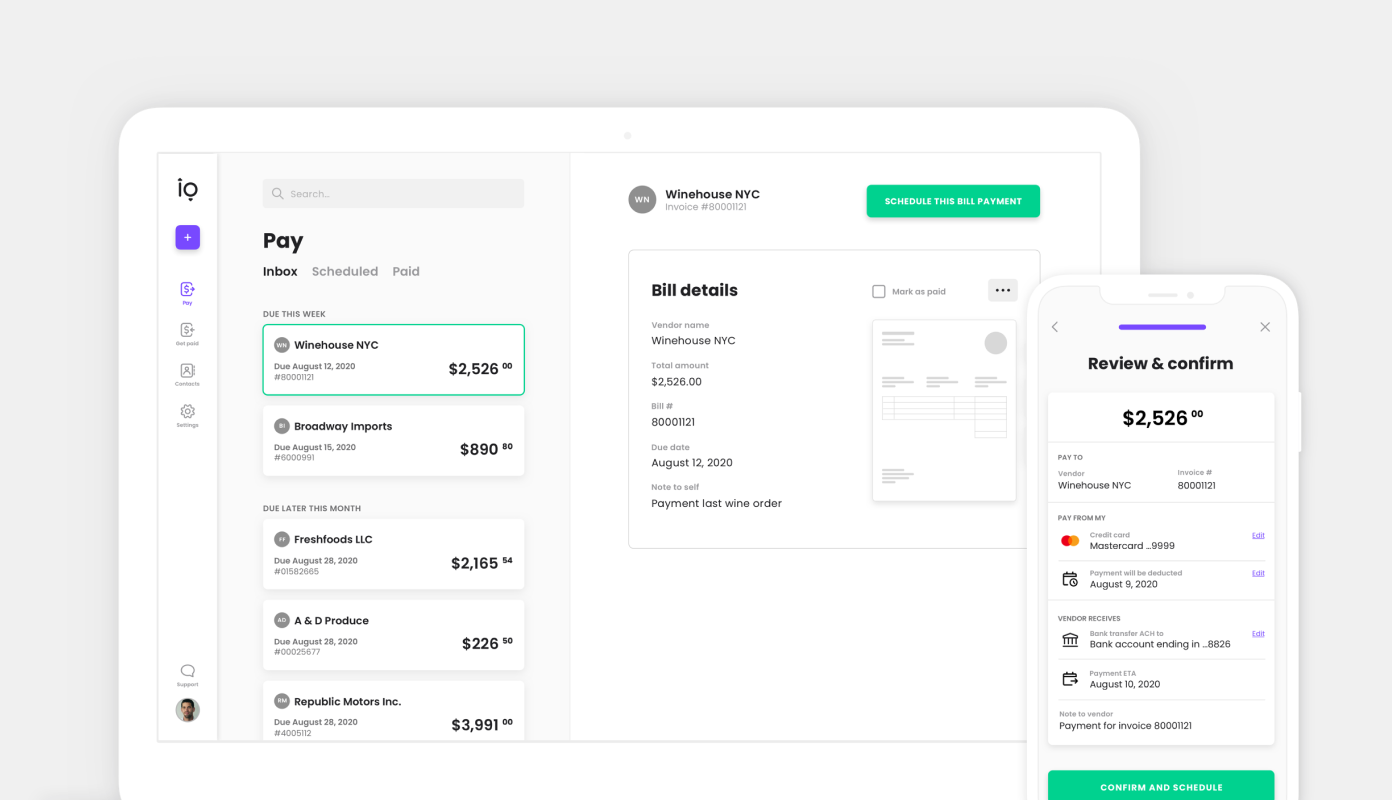1392x800 pixels.
Task: Click the 'Bill details' heading
Action: pos(694,290)
